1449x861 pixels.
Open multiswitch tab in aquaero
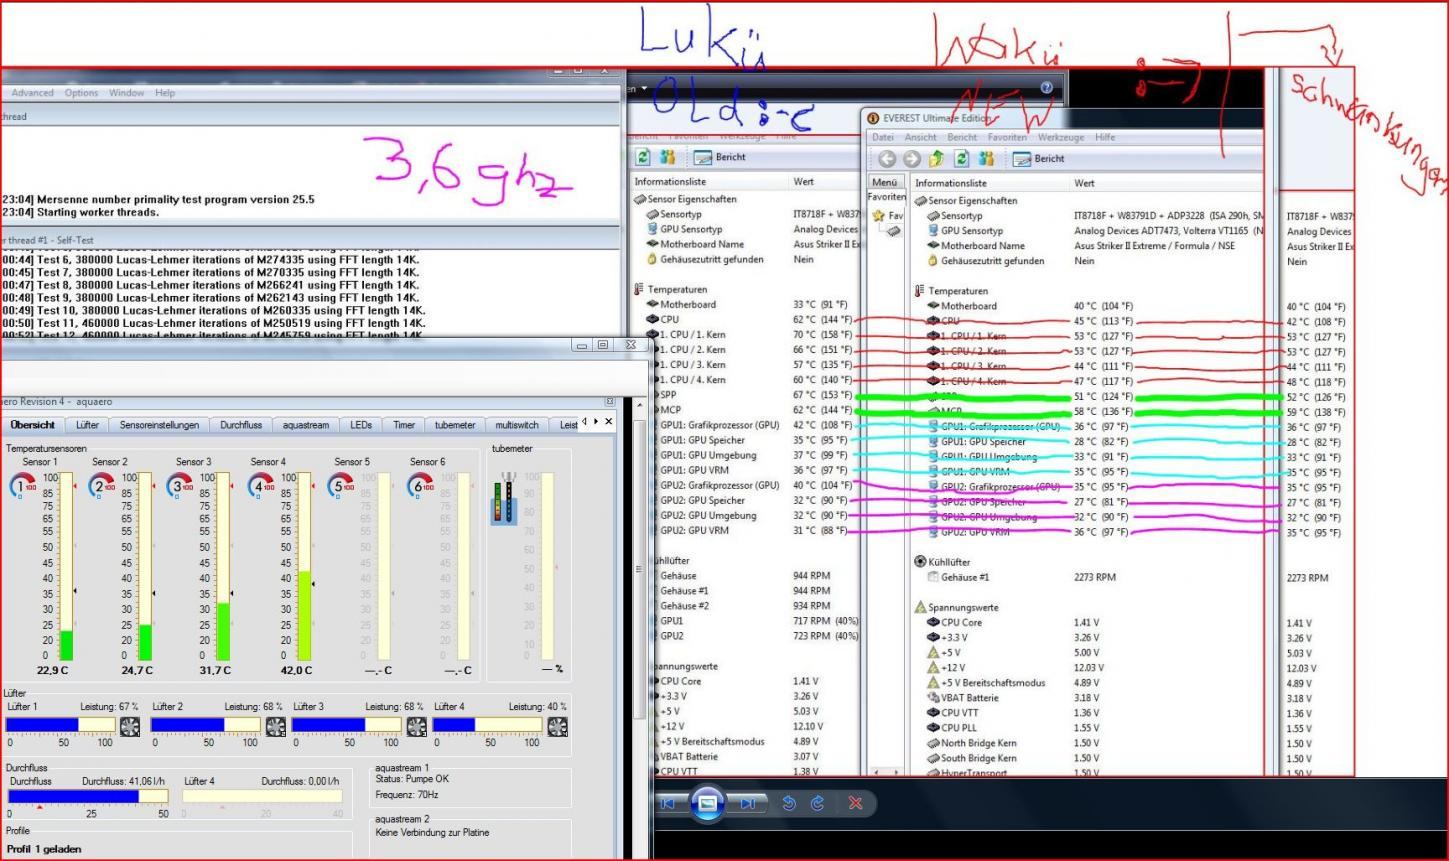(517, 425)
